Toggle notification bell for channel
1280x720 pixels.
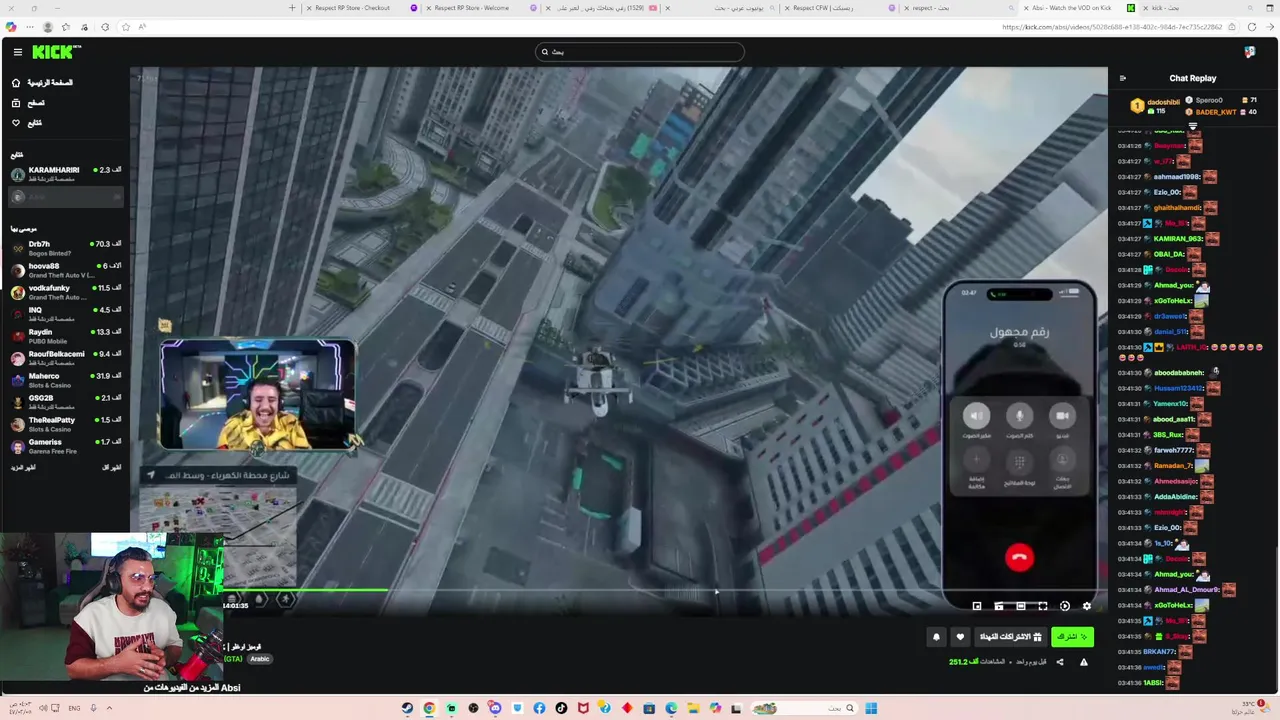point(936,637)
